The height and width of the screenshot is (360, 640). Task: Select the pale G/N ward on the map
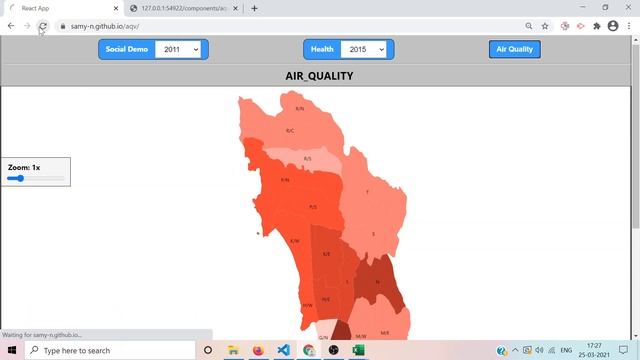pyautogui.click(x=323, y=337)
